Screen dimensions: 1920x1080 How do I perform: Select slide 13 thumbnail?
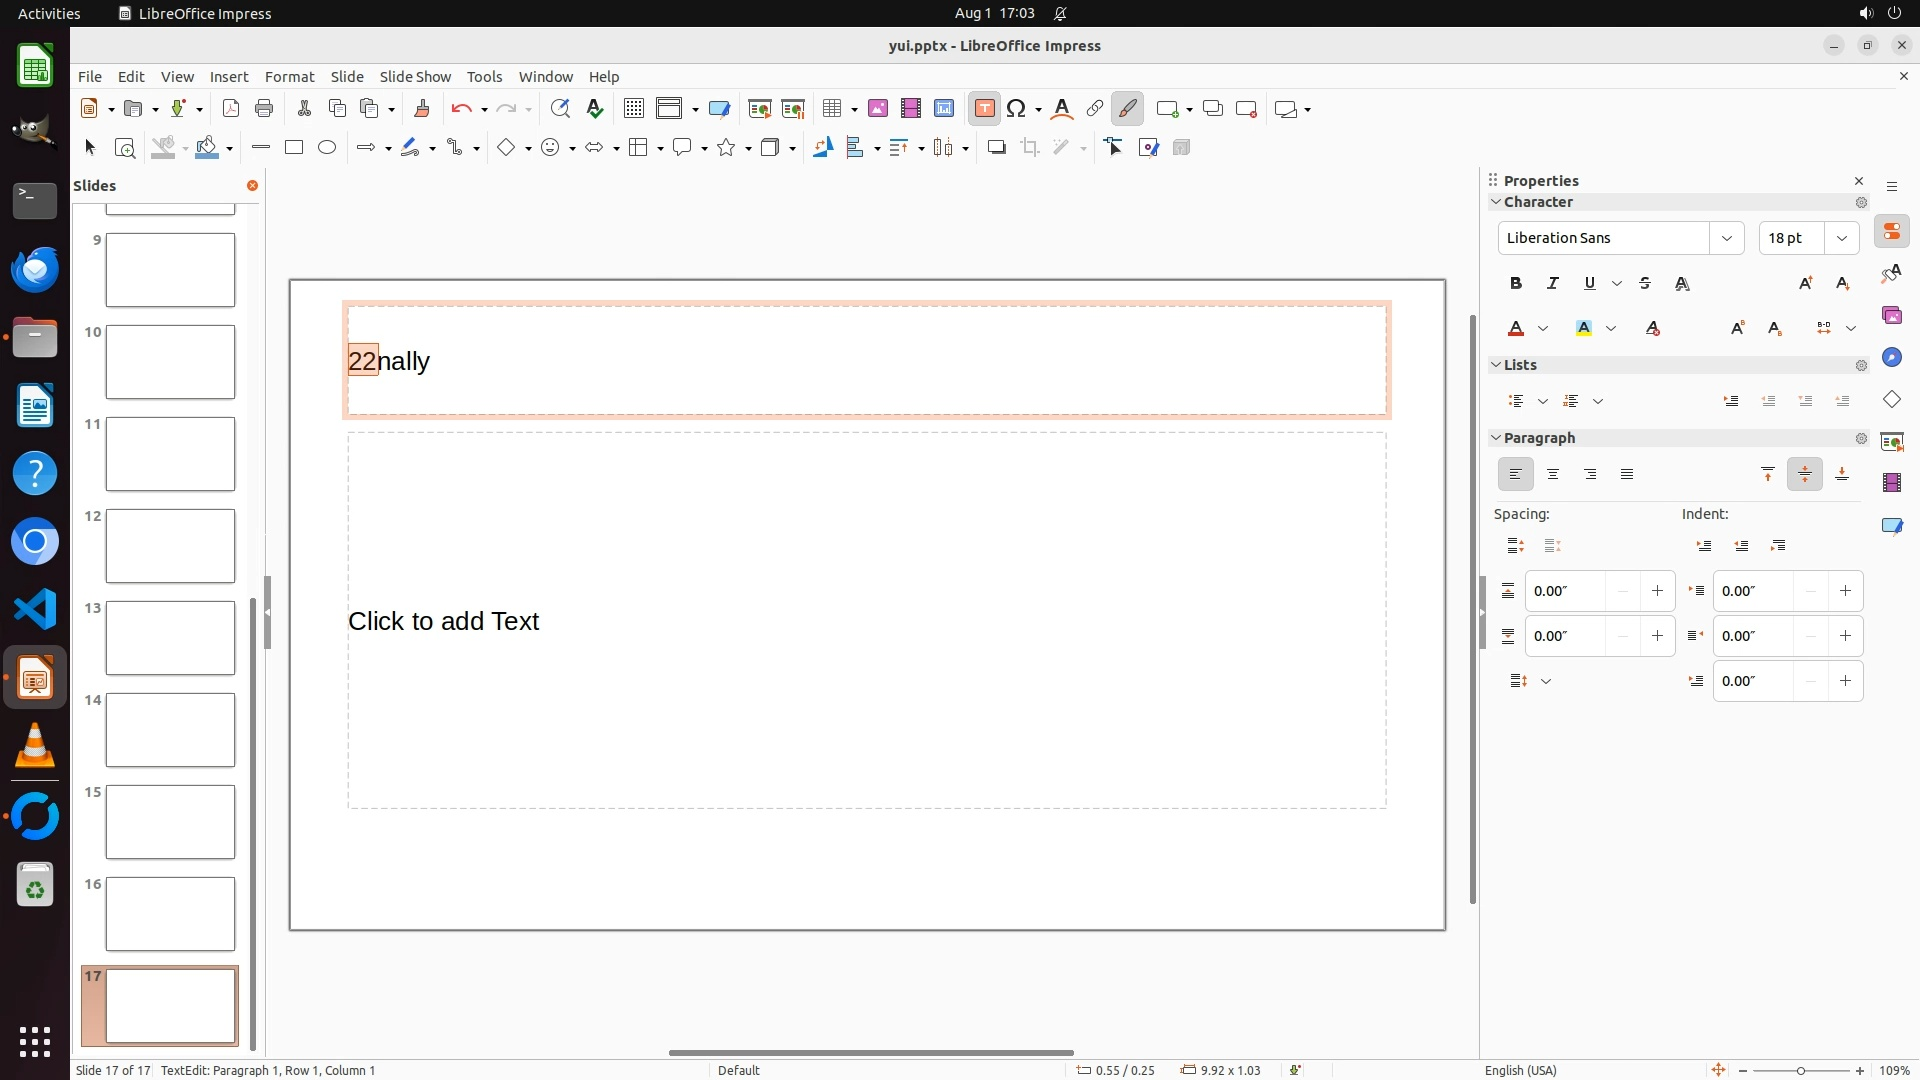(x=170, y=638)
